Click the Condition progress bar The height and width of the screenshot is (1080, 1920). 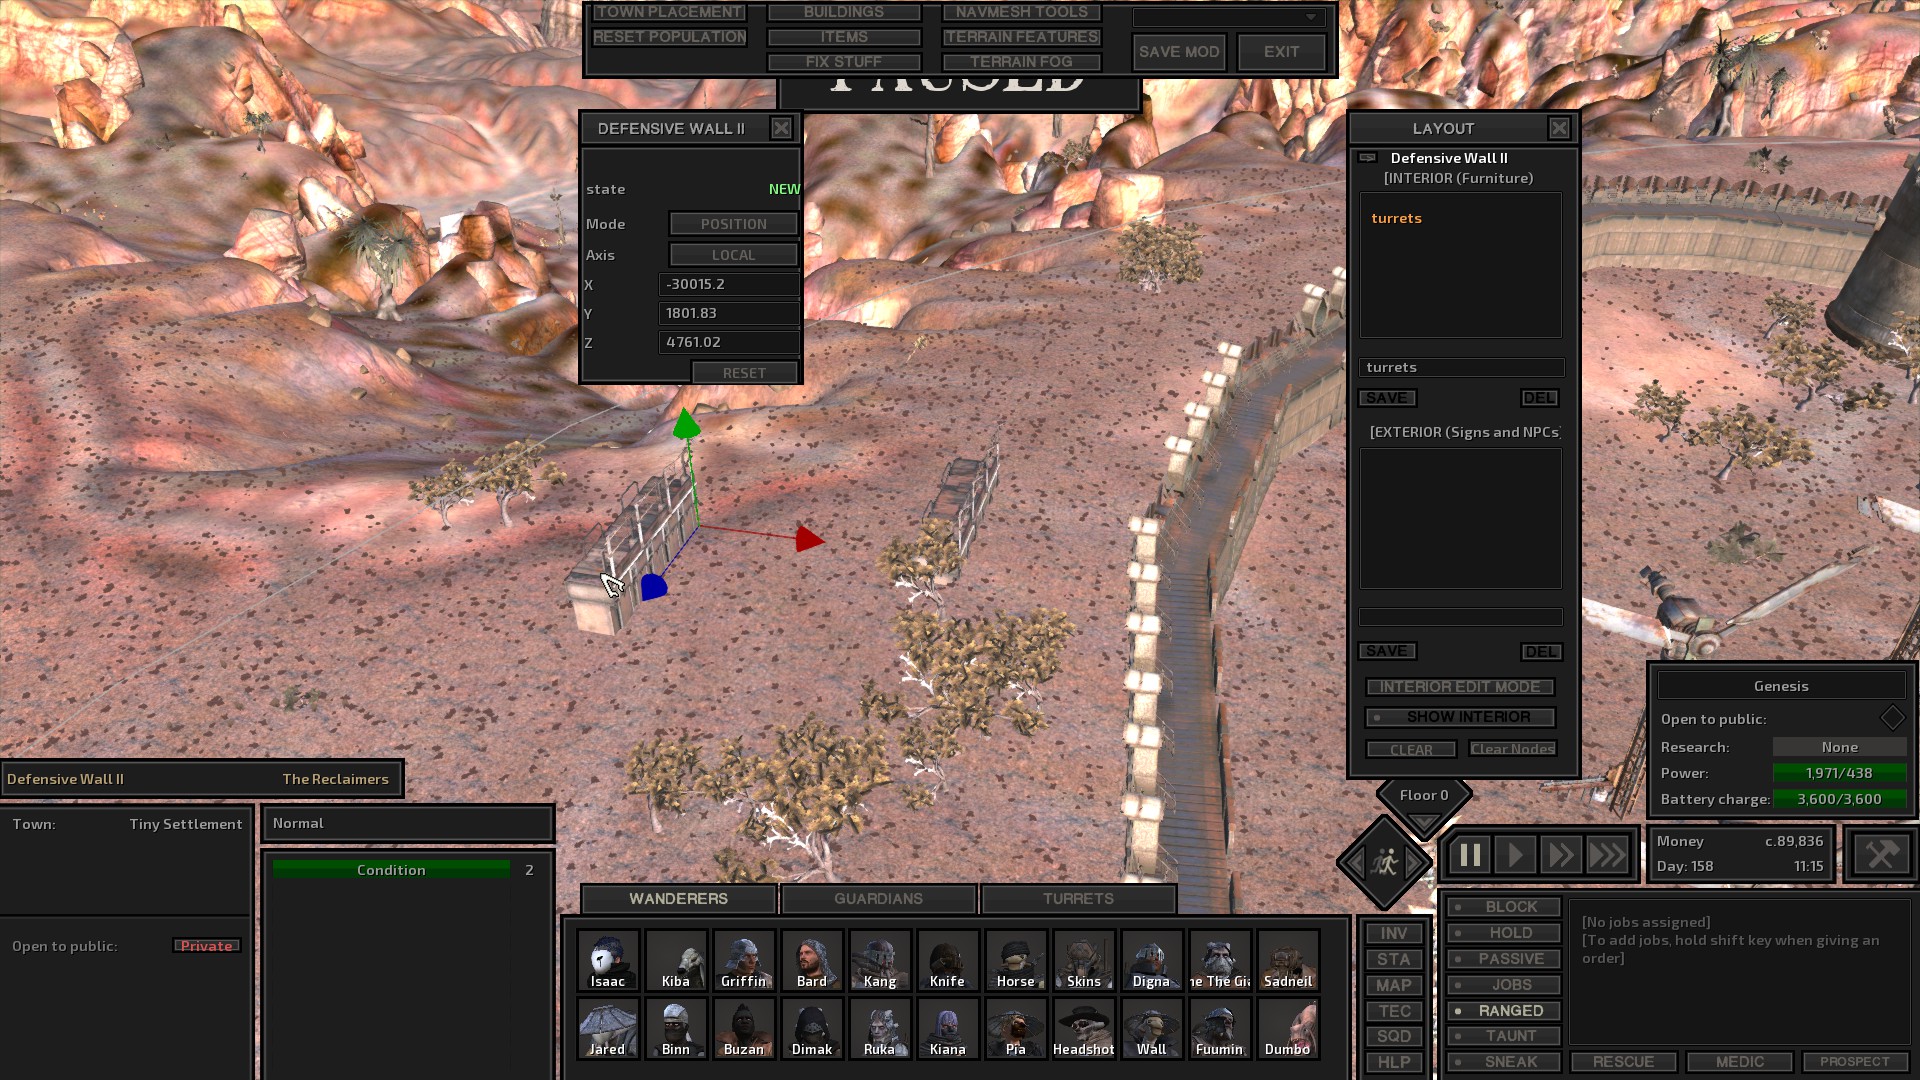391,870
